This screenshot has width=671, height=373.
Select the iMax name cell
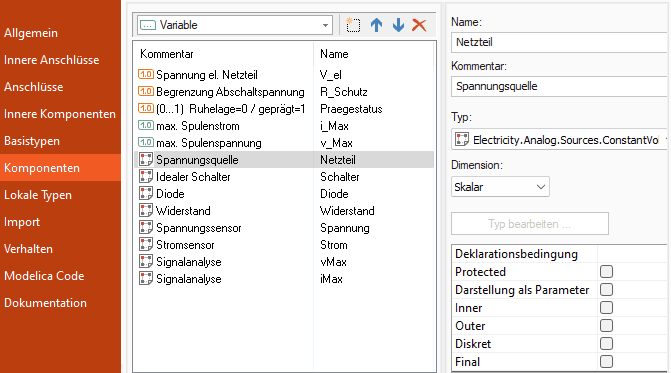click(331, 279)
